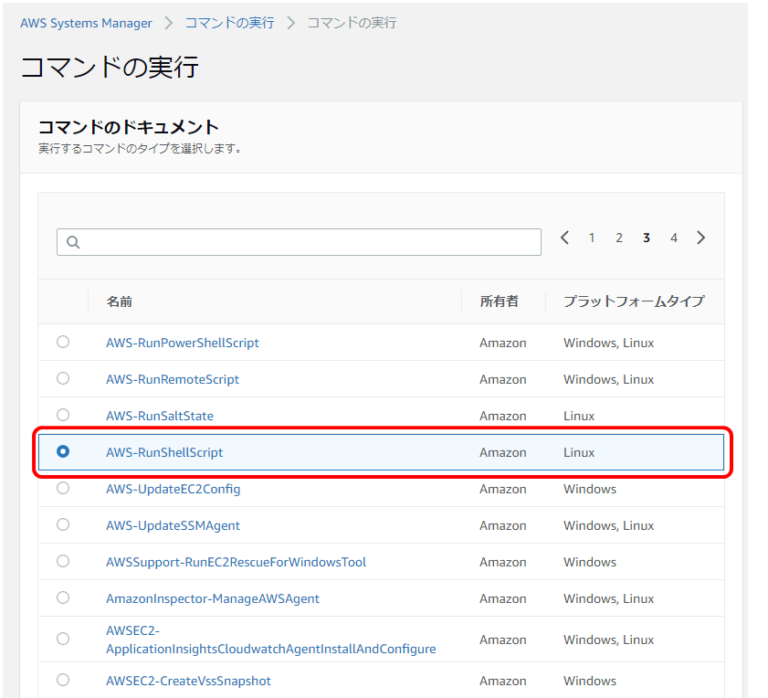
Task: Open AWS-UpdateEC2Config document link
Action: click(173, 489)
